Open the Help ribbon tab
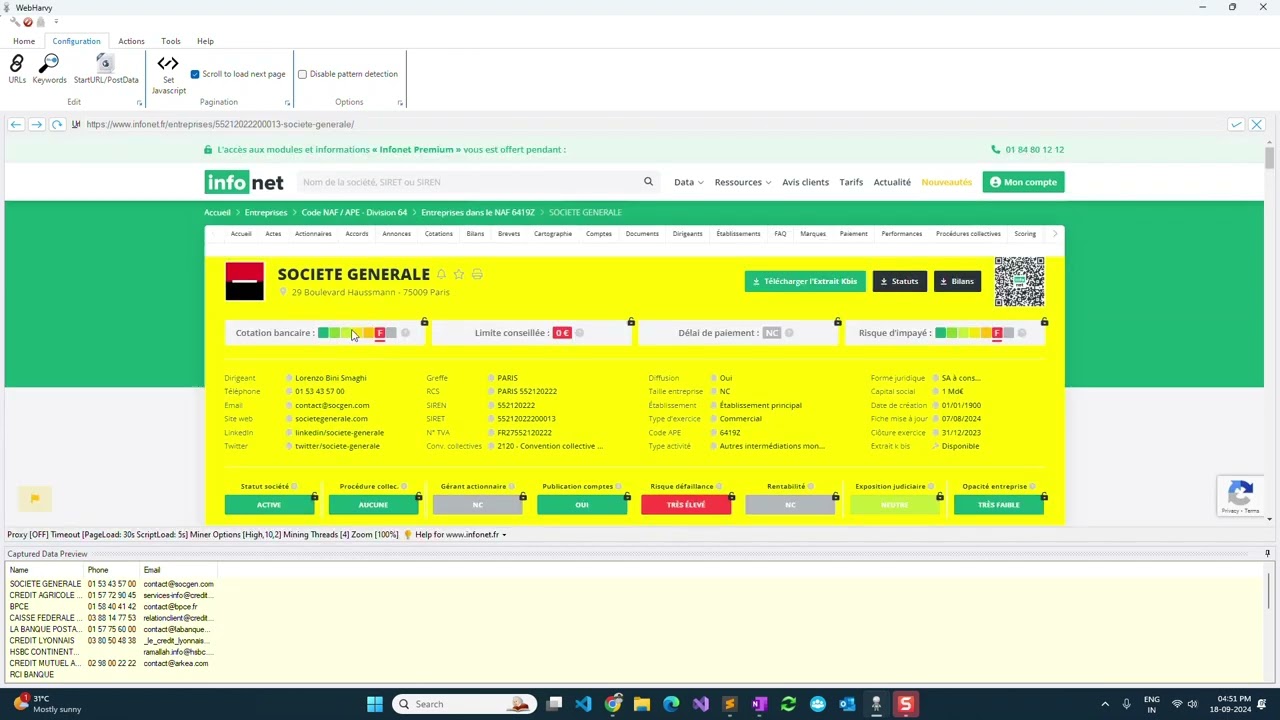Image resolution: width=1280 pixels, height=720 pixels. (205, 41)
